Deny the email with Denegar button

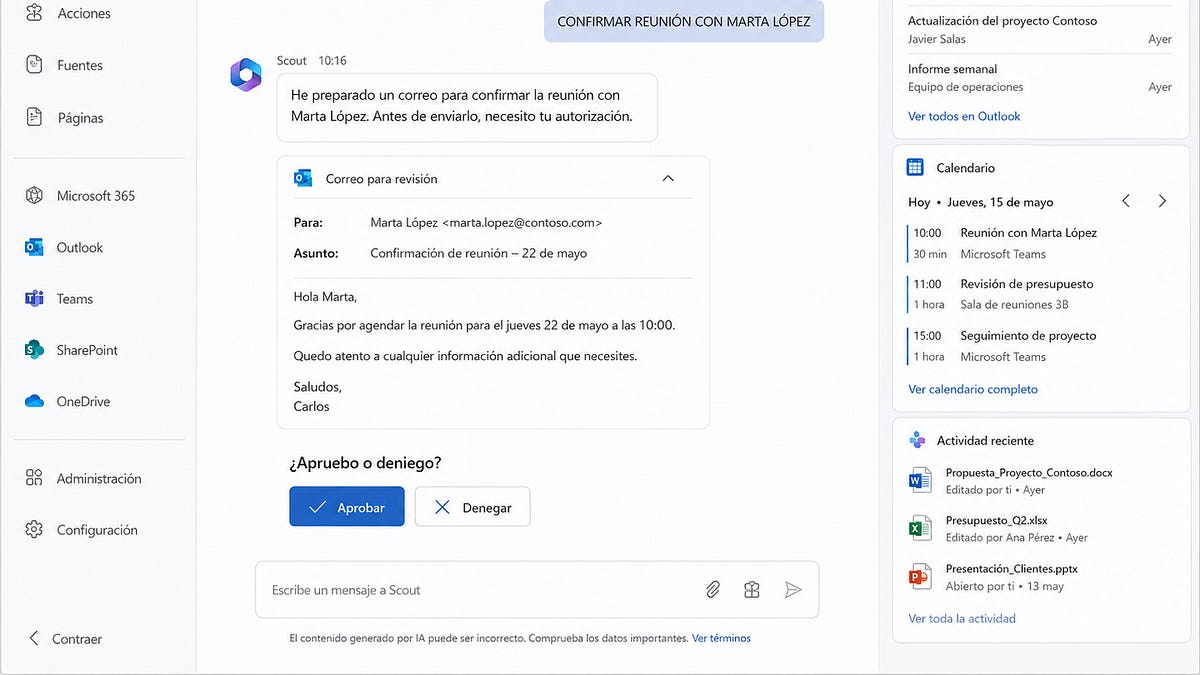472,507
